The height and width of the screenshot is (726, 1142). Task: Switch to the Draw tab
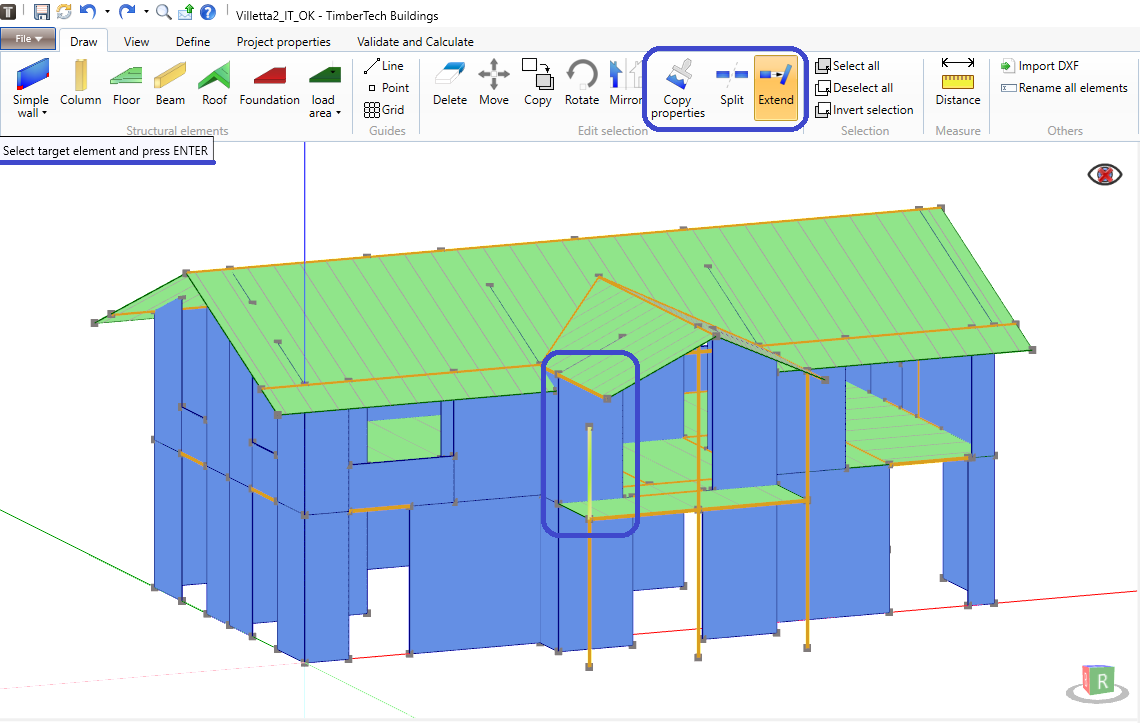click(x=84, y=42)
